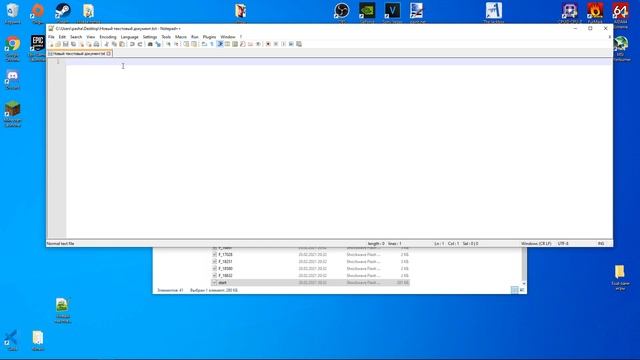Open the Plugins menu
The width and height of the screenshot is (640, 360).
point(209,37)
